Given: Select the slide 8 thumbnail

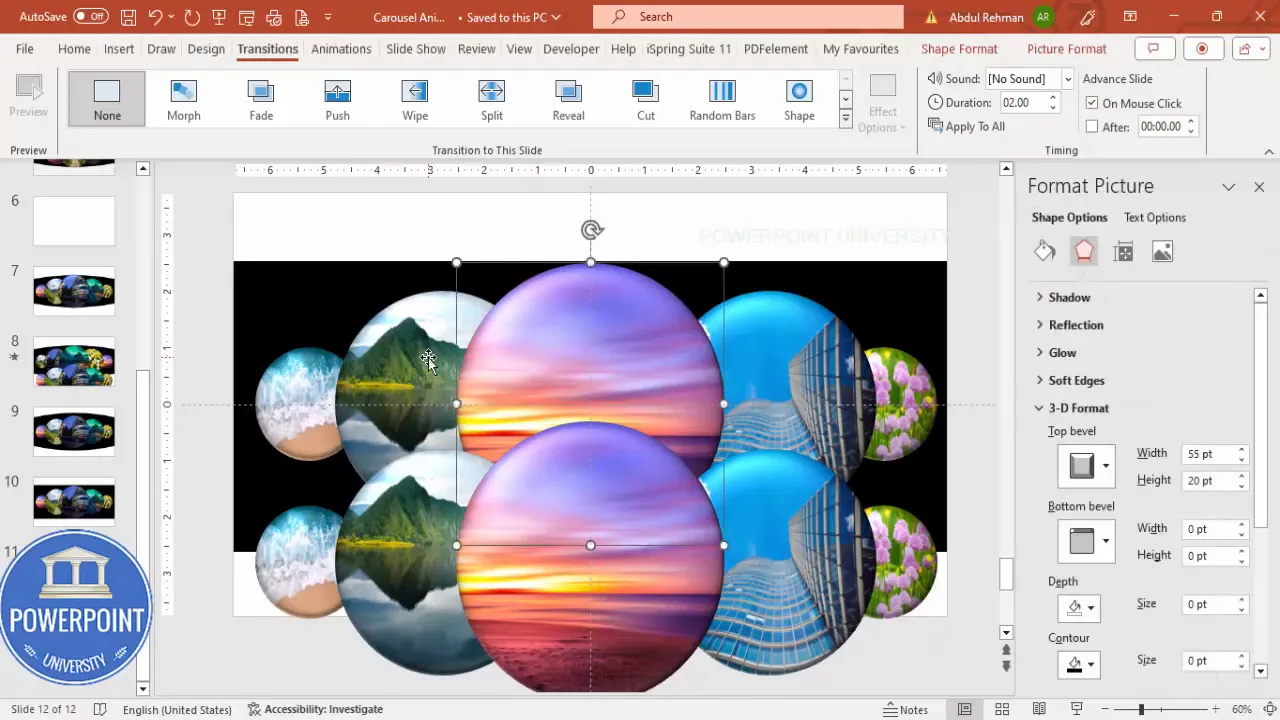Looking at the screenshot, I should coord(74,362).
